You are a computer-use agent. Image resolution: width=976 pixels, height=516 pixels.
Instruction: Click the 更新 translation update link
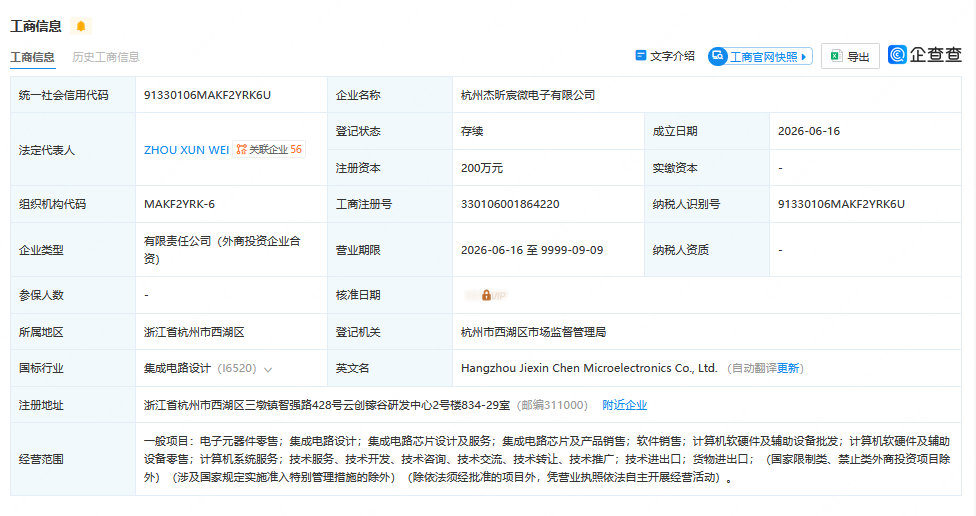click(x=787, y=368)
